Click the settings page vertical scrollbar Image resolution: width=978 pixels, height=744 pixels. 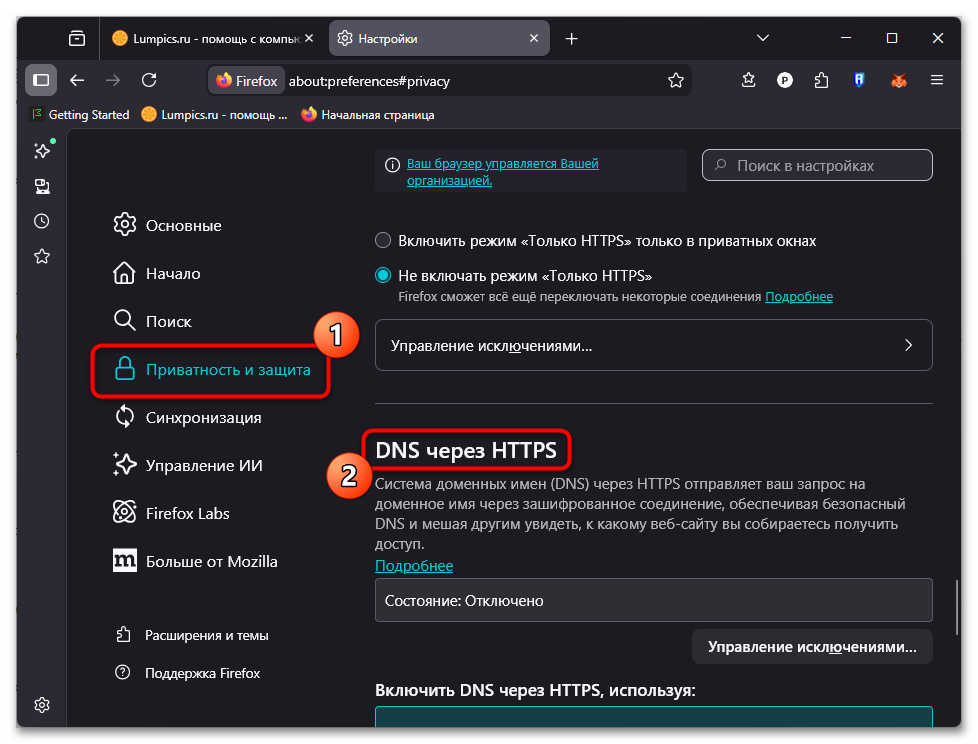pos(957,608)
